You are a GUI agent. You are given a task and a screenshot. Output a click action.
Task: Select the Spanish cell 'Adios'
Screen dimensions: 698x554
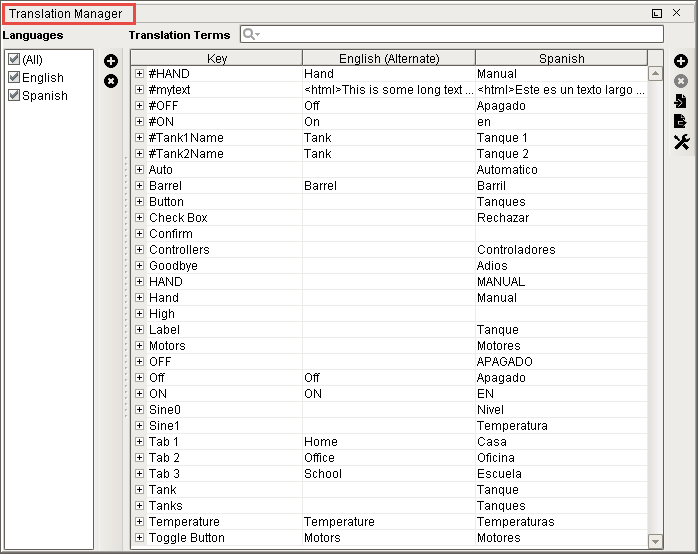[x=561, y=266]
